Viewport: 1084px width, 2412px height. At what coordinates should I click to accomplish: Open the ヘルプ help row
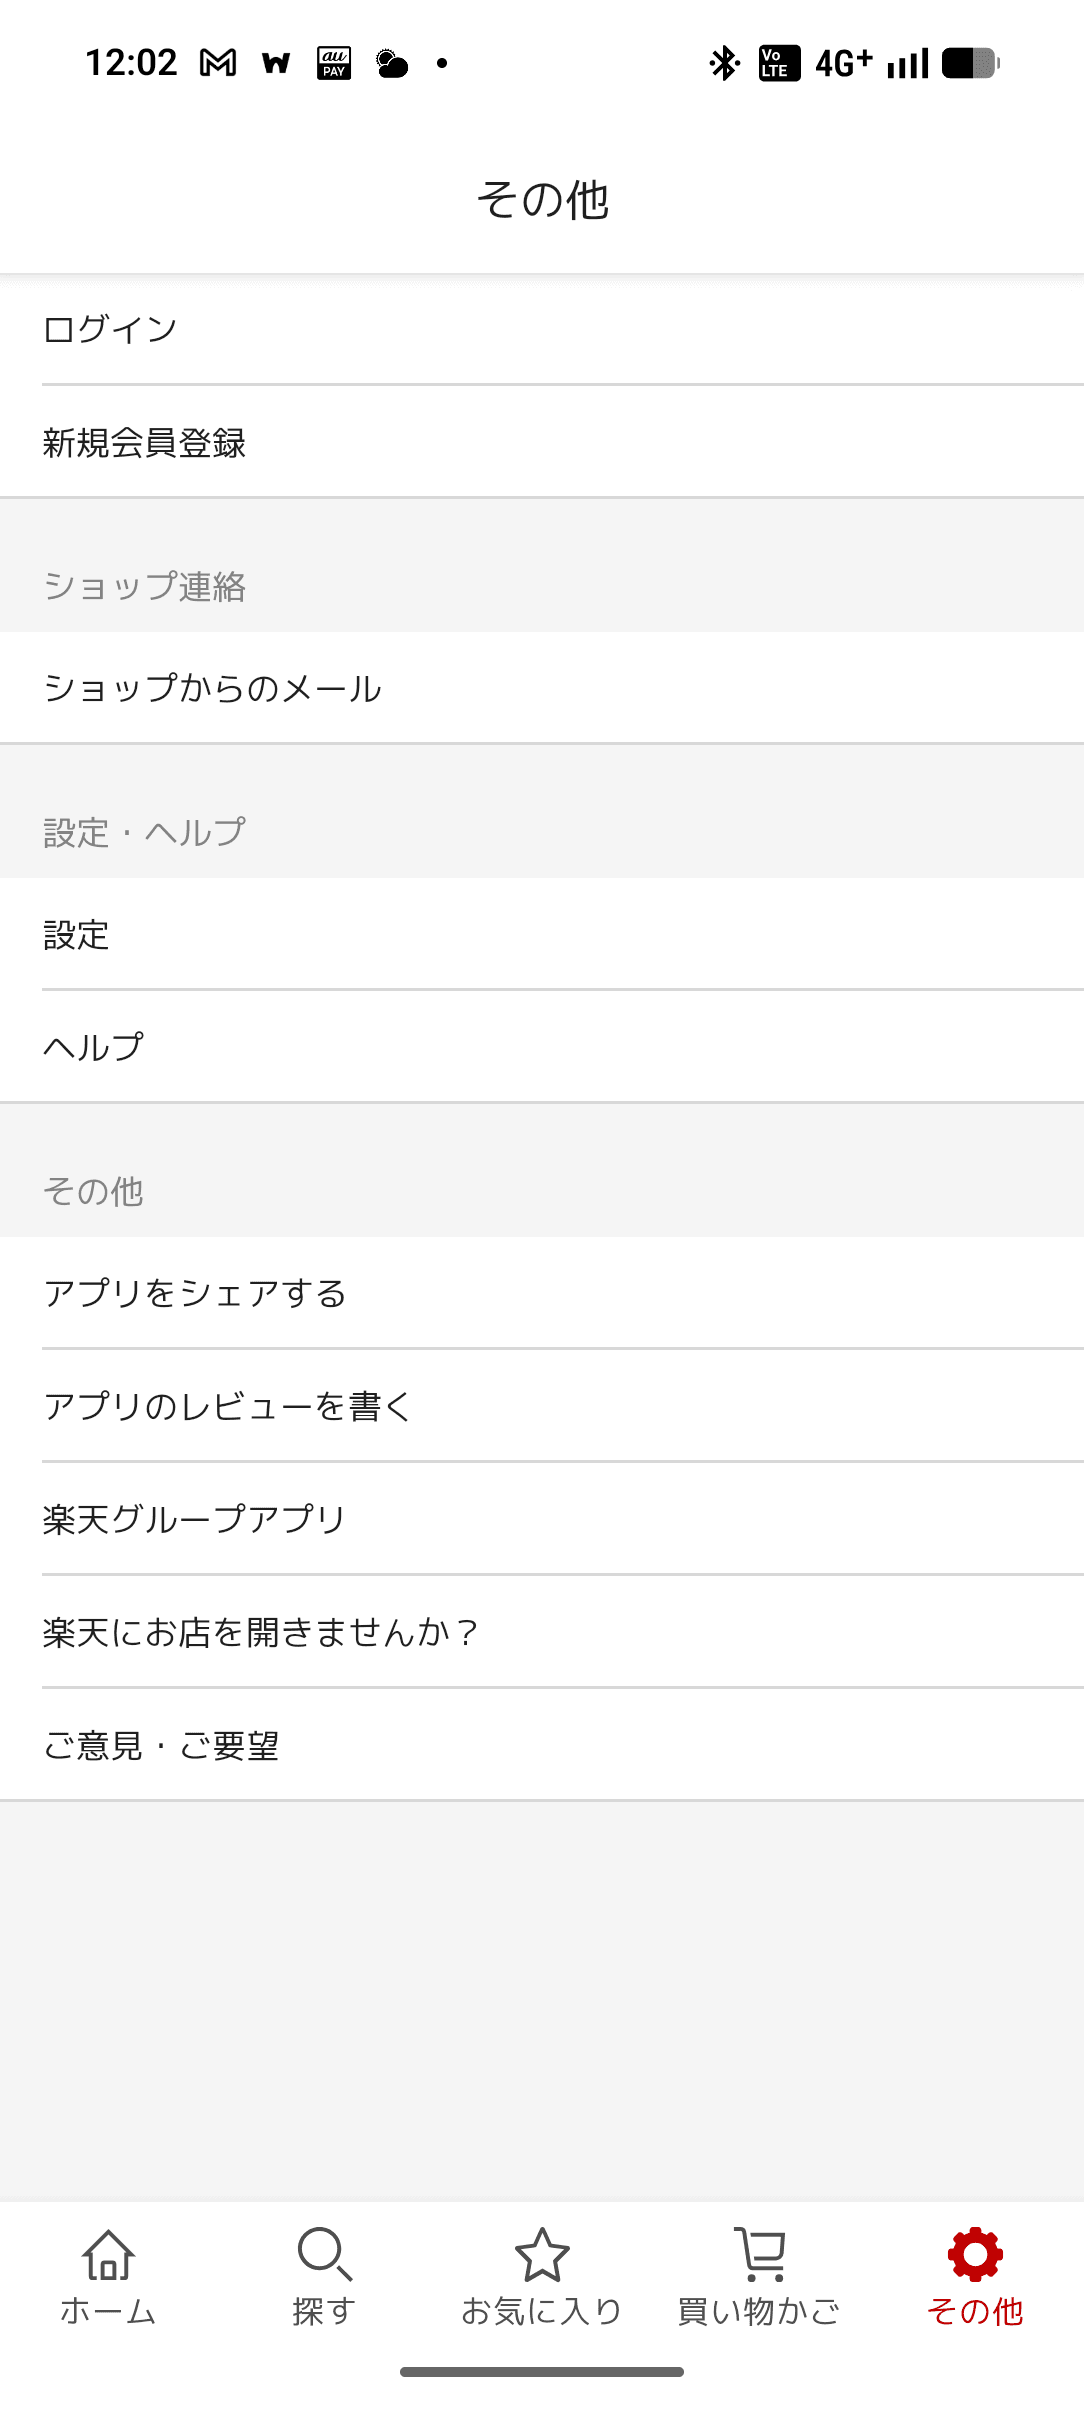click(x=542, y=1047)
